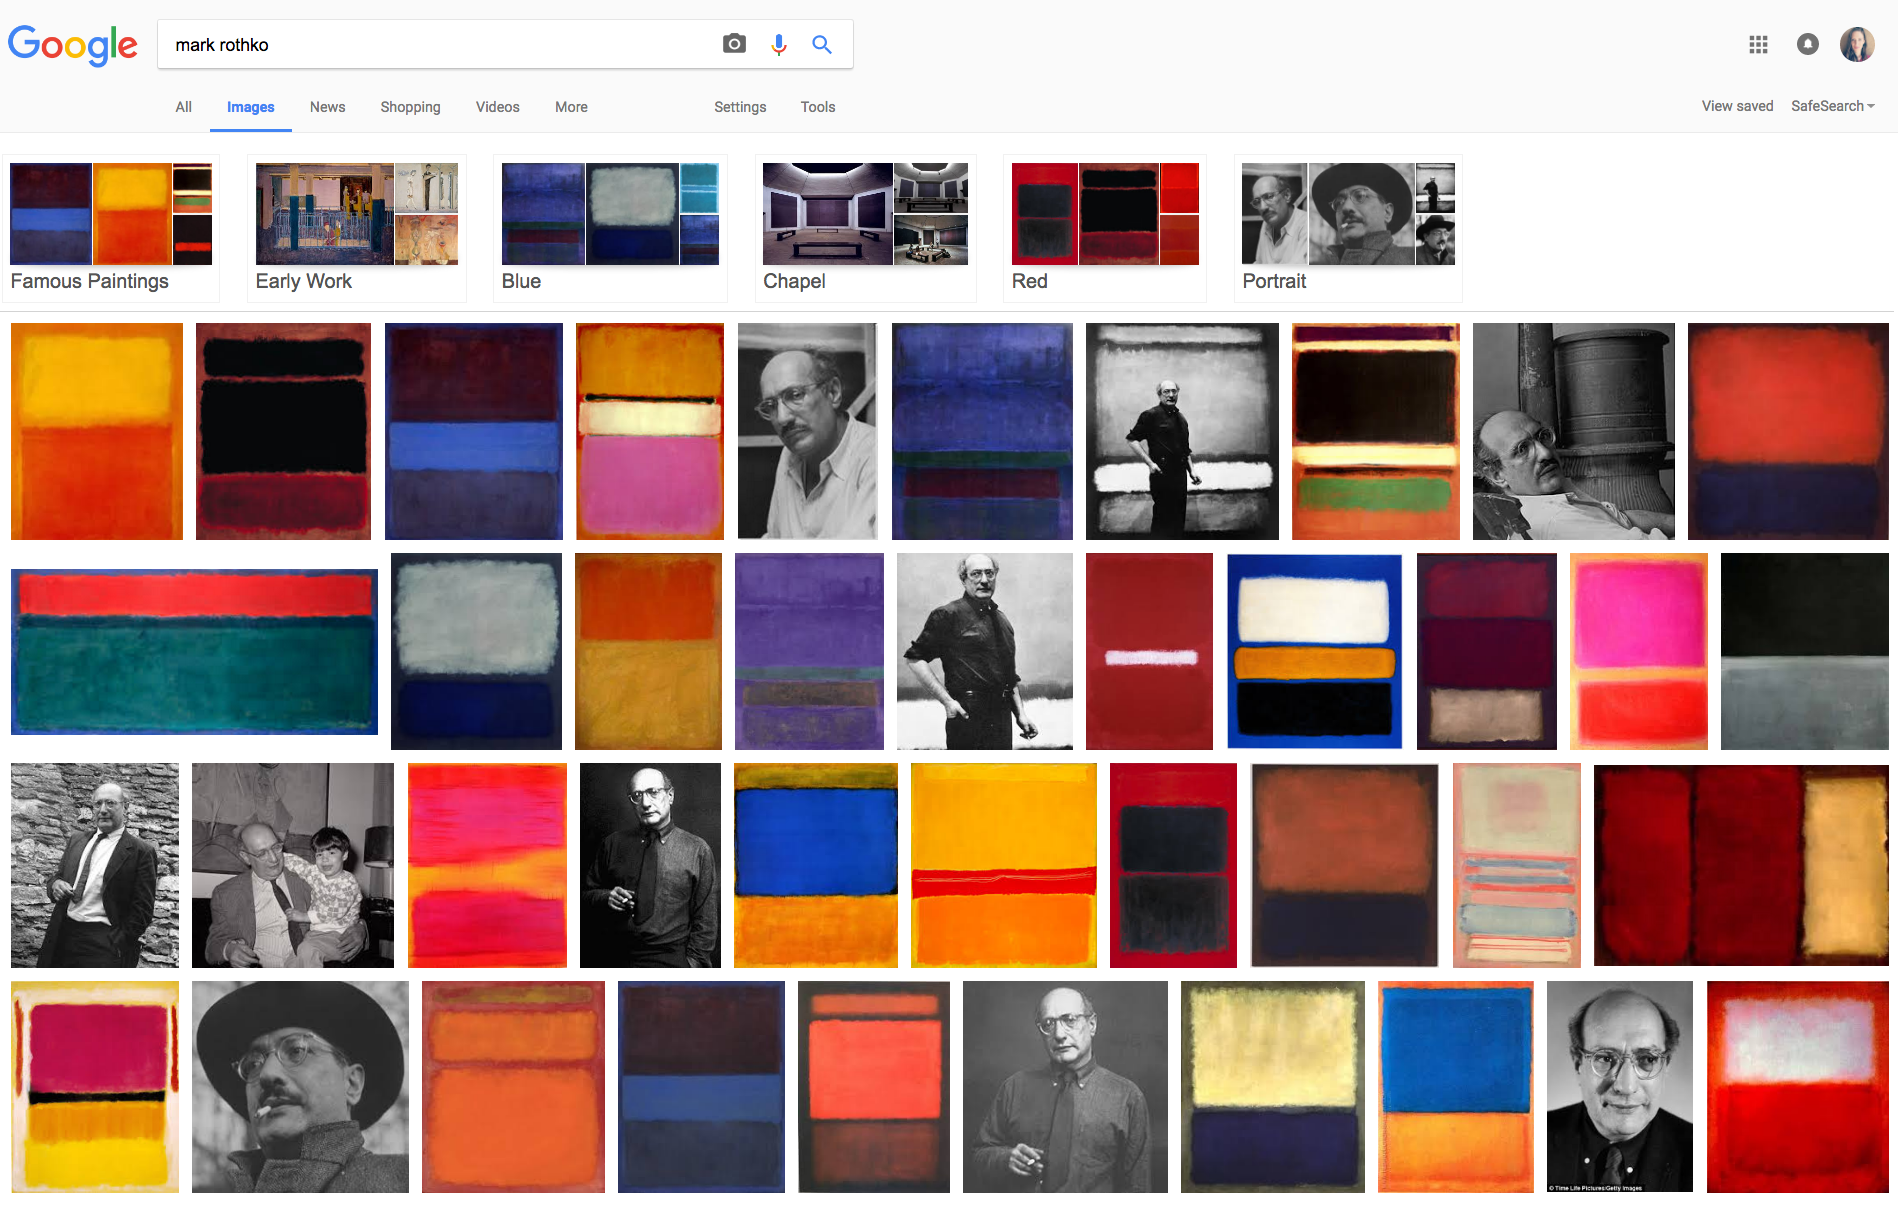Open Getty Images Rothko close-up portrait

tap(1620, 1086)
